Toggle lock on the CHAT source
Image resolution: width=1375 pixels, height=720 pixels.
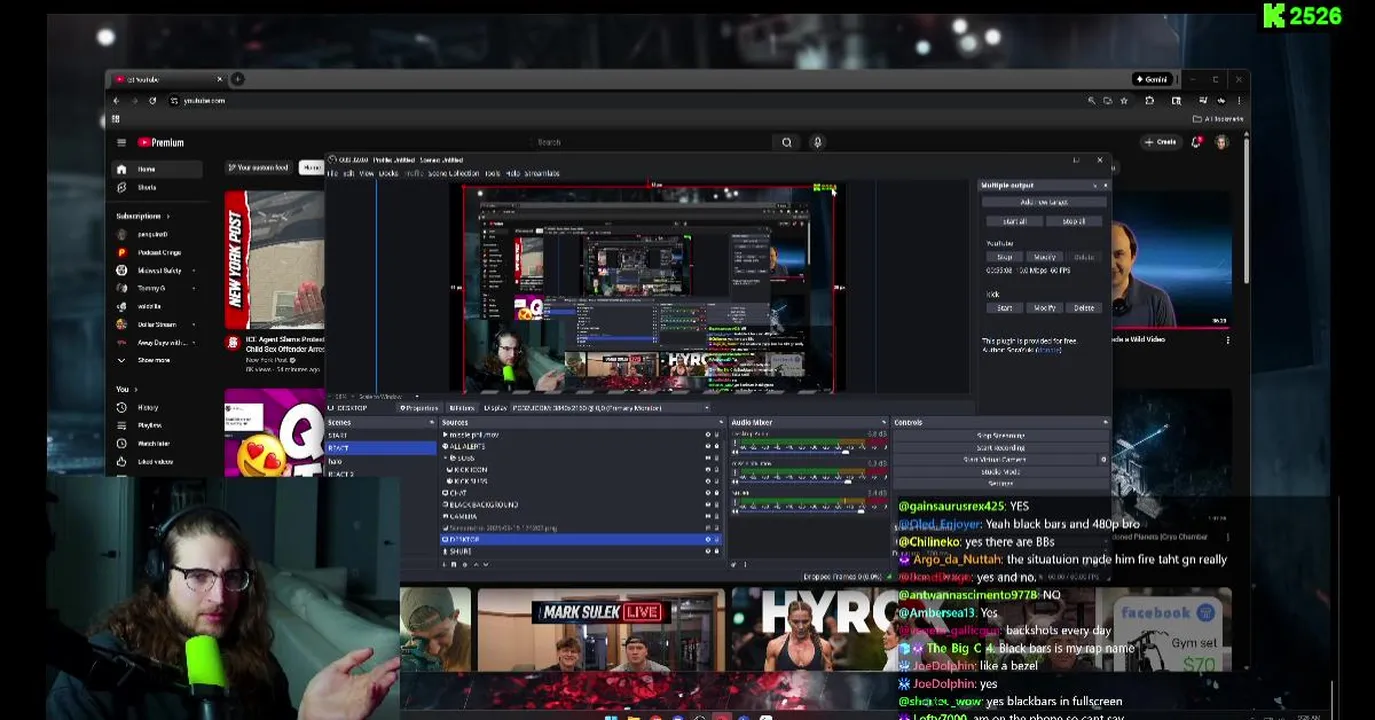(x=716, y=493)
